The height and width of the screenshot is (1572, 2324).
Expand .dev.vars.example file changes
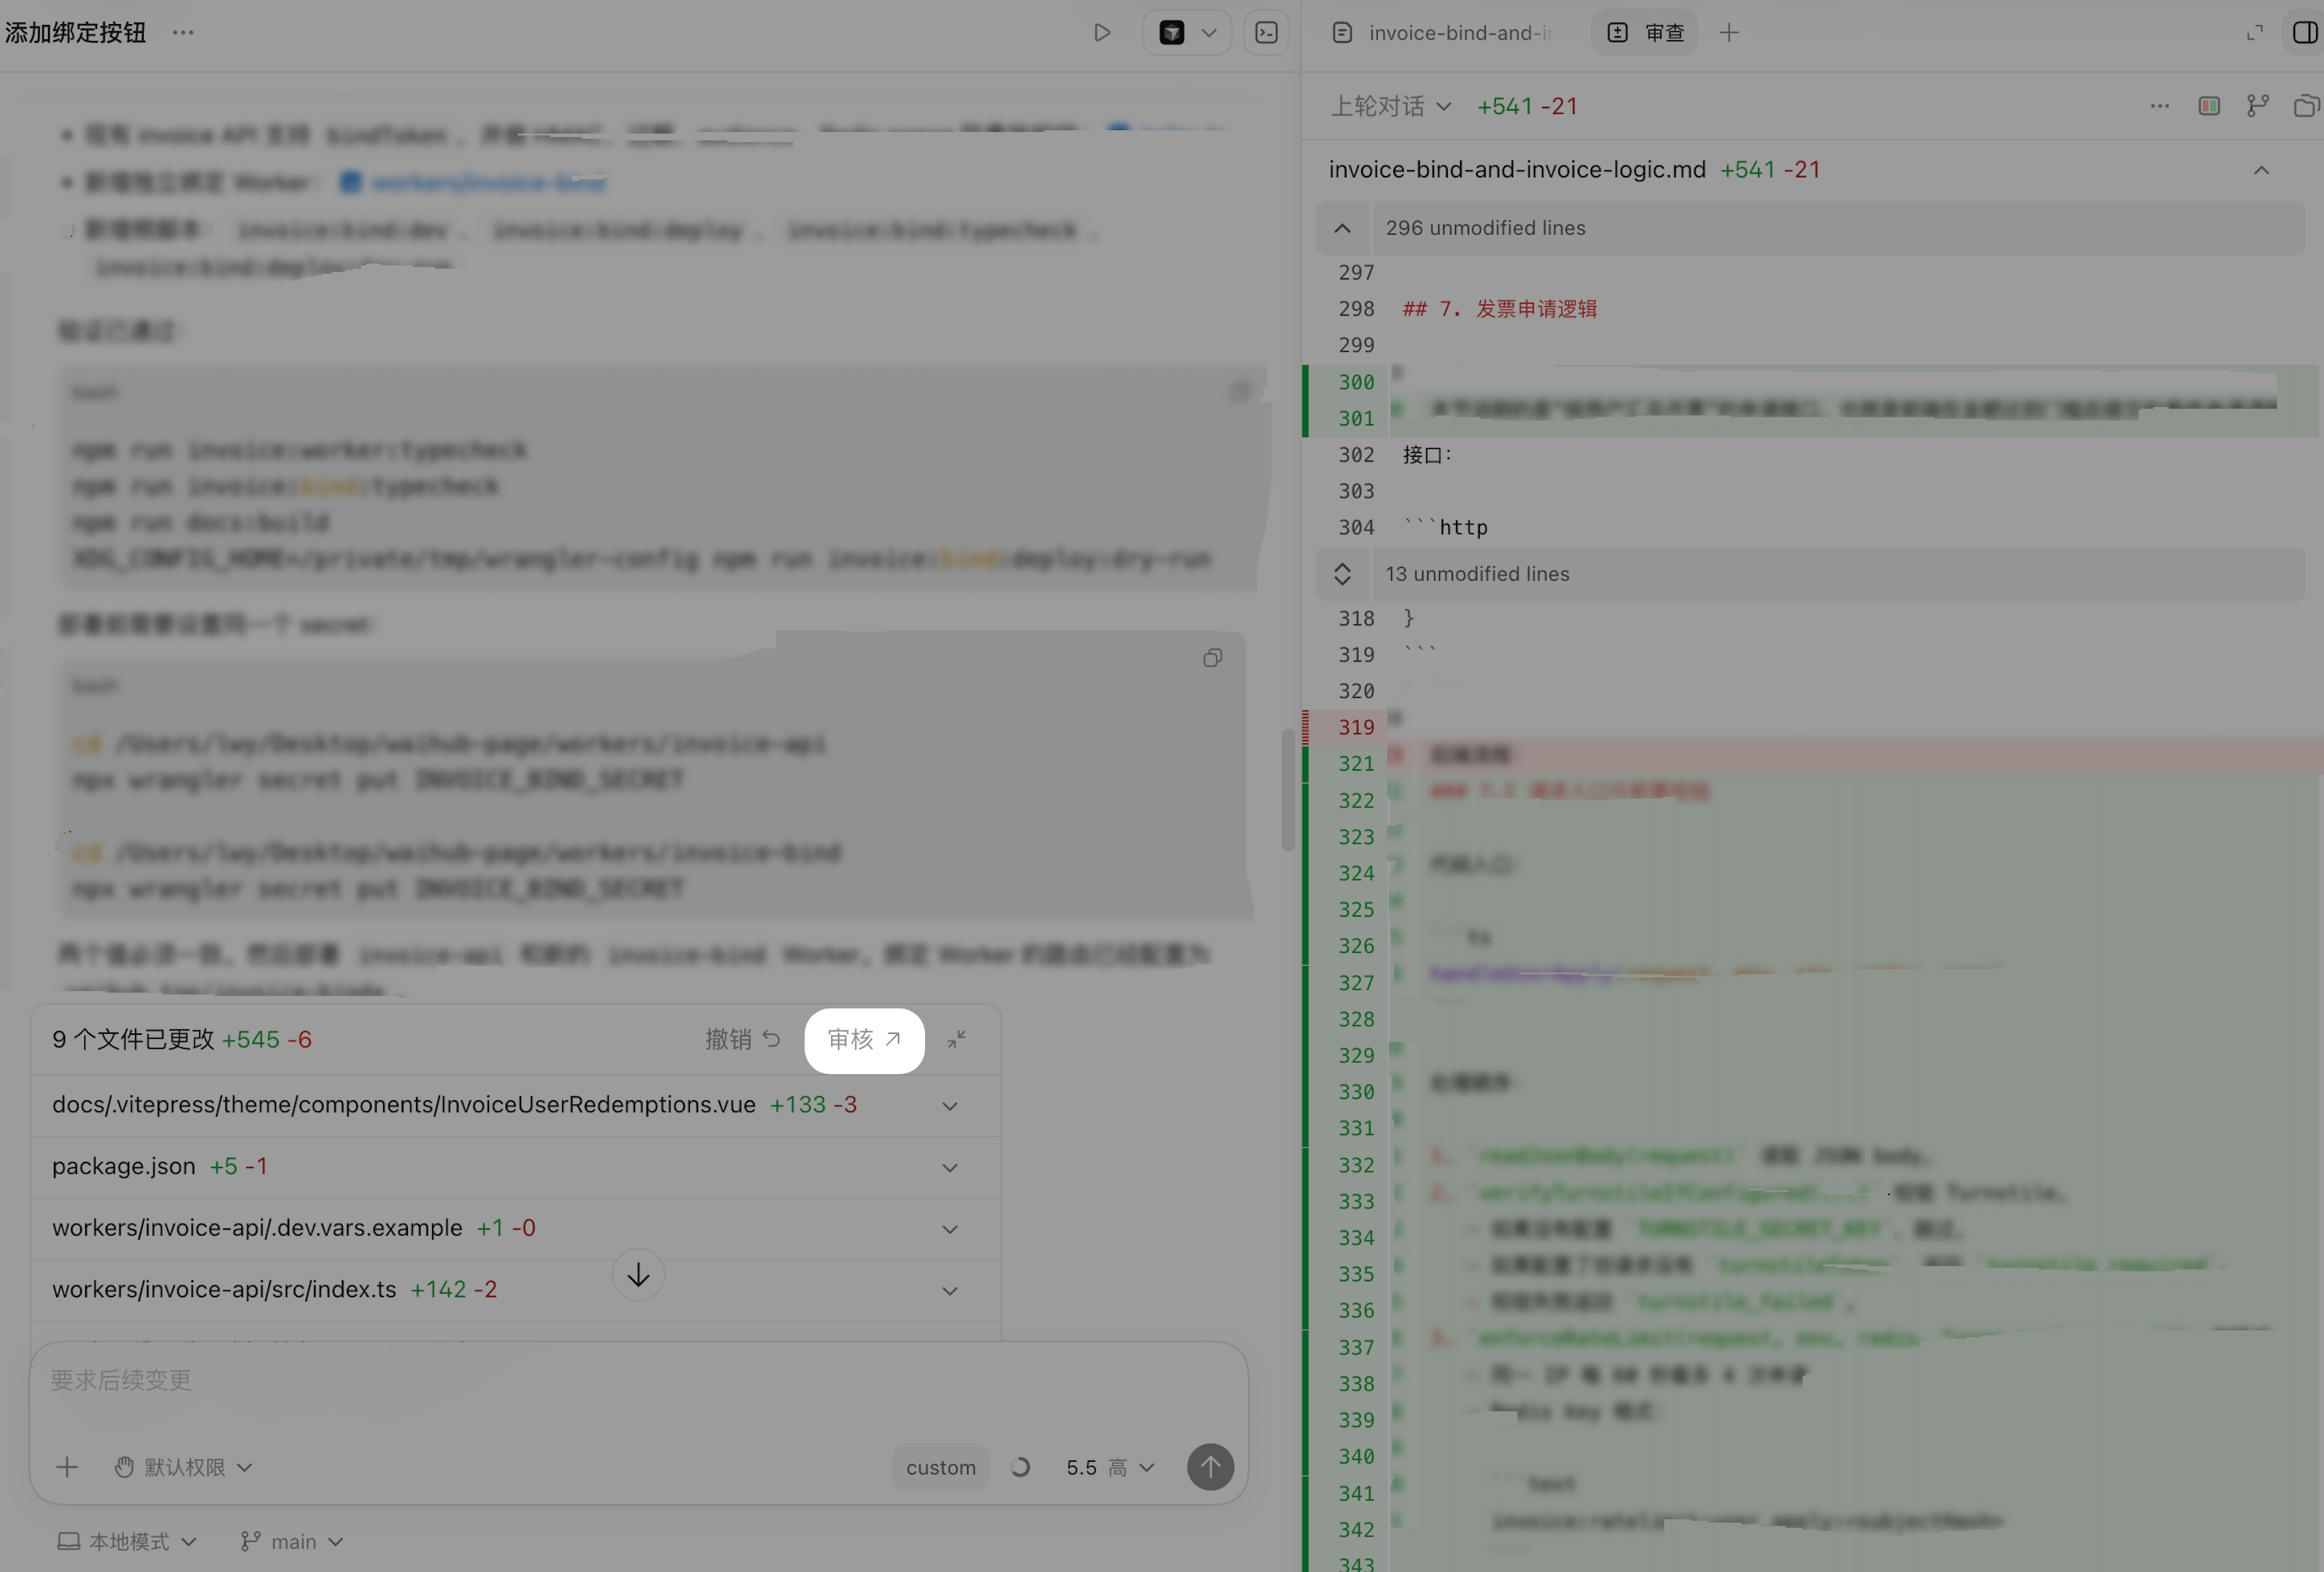tap(950, 1229)
